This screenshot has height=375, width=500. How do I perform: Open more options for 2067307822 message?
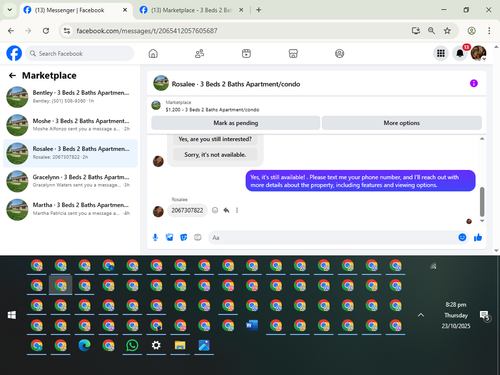pyautogui.click(x=237, y=210)
